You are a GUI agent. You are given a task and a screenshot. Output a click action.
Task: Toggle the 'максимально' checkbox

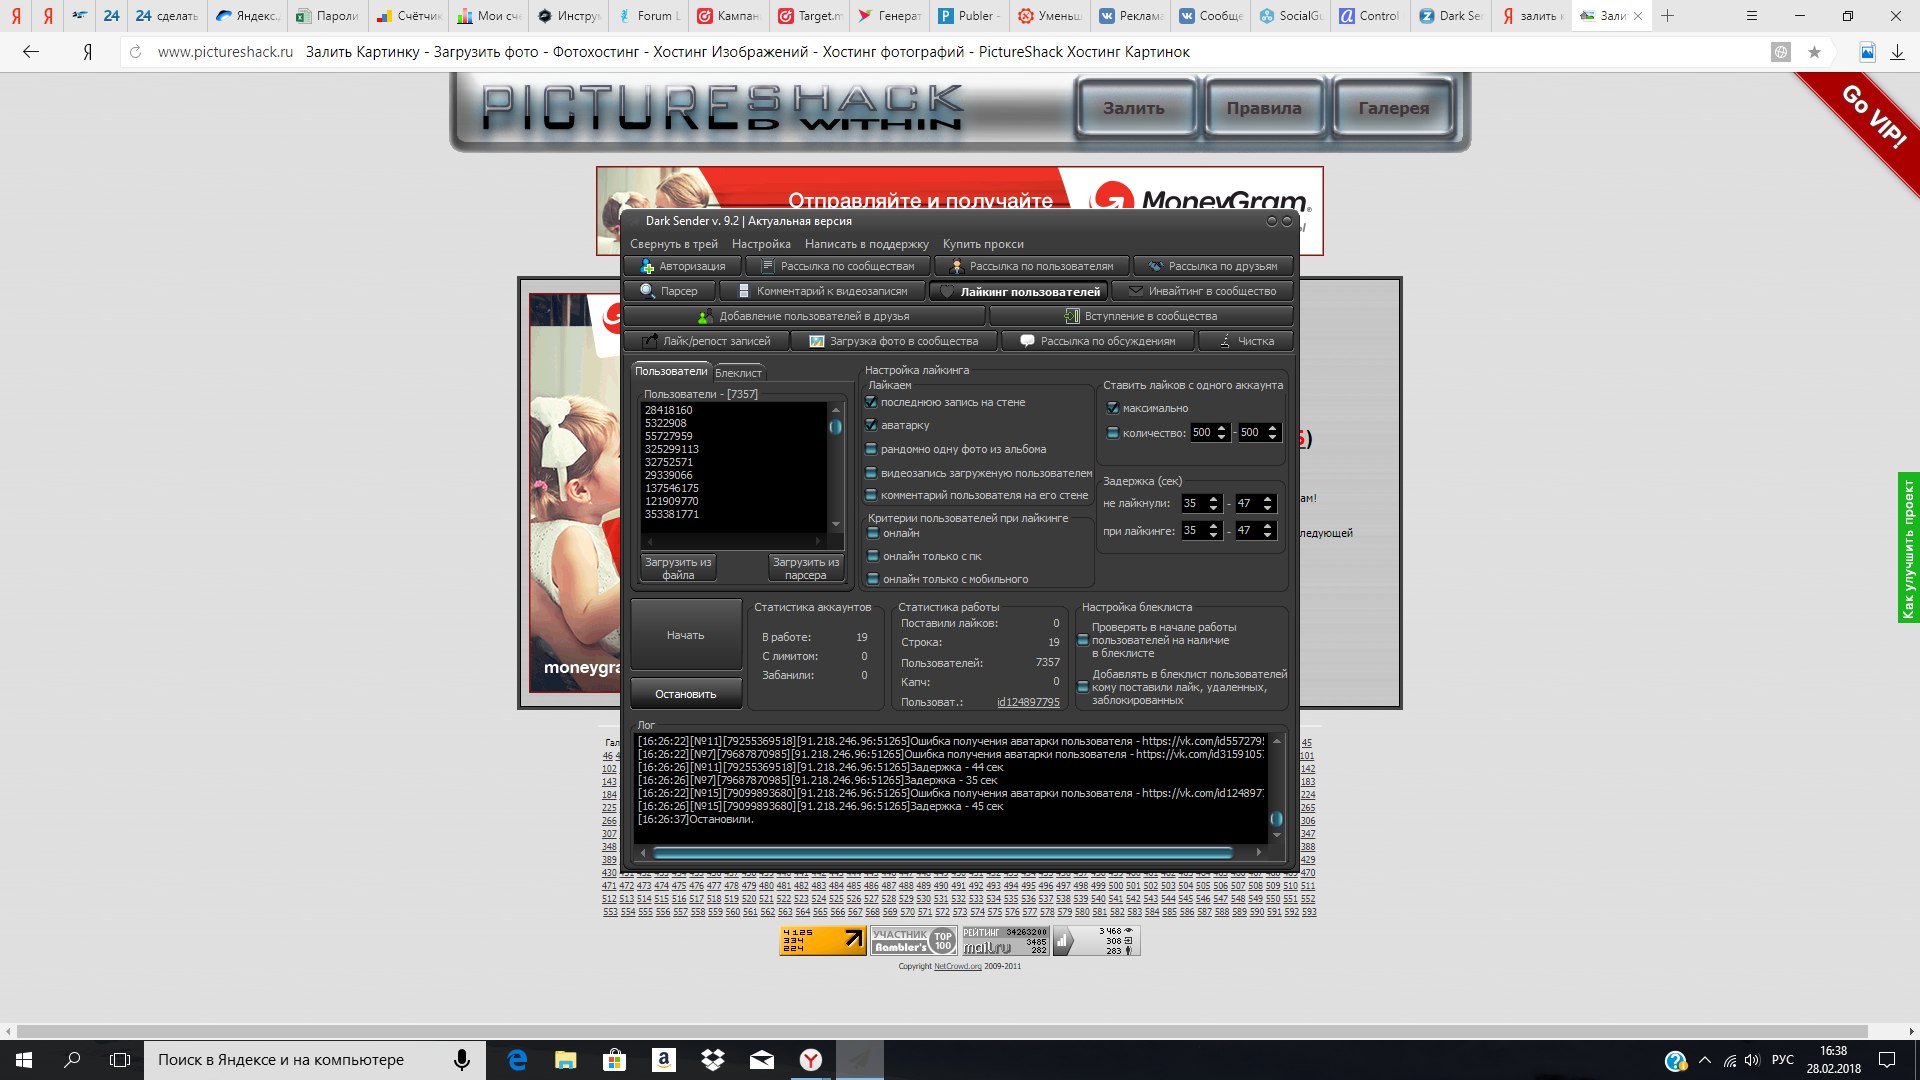point(1113,408)
